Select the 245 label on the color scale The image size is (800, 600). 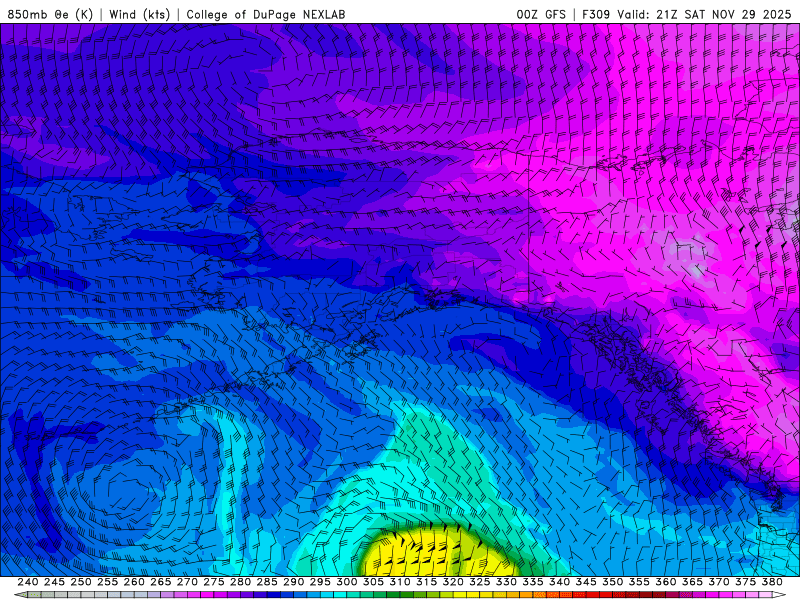point(54,582)
